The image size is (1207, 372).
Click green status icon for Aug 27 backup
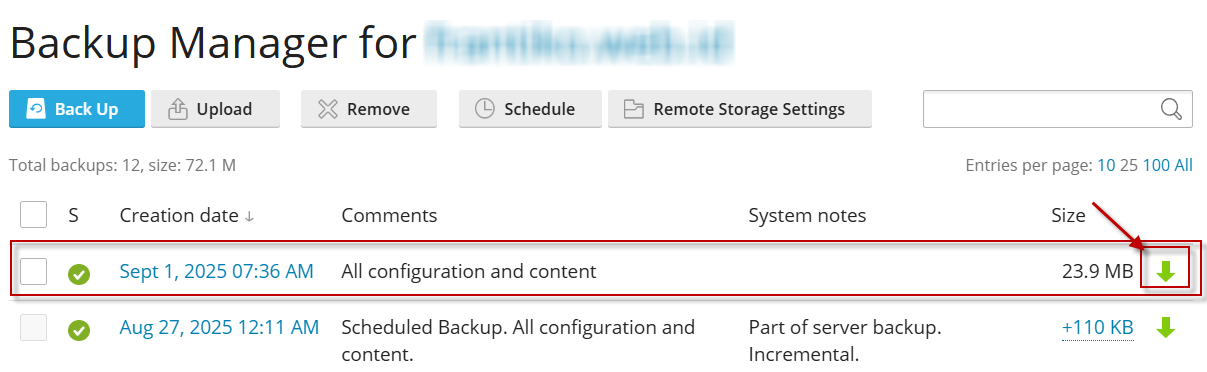click(79, 329)
